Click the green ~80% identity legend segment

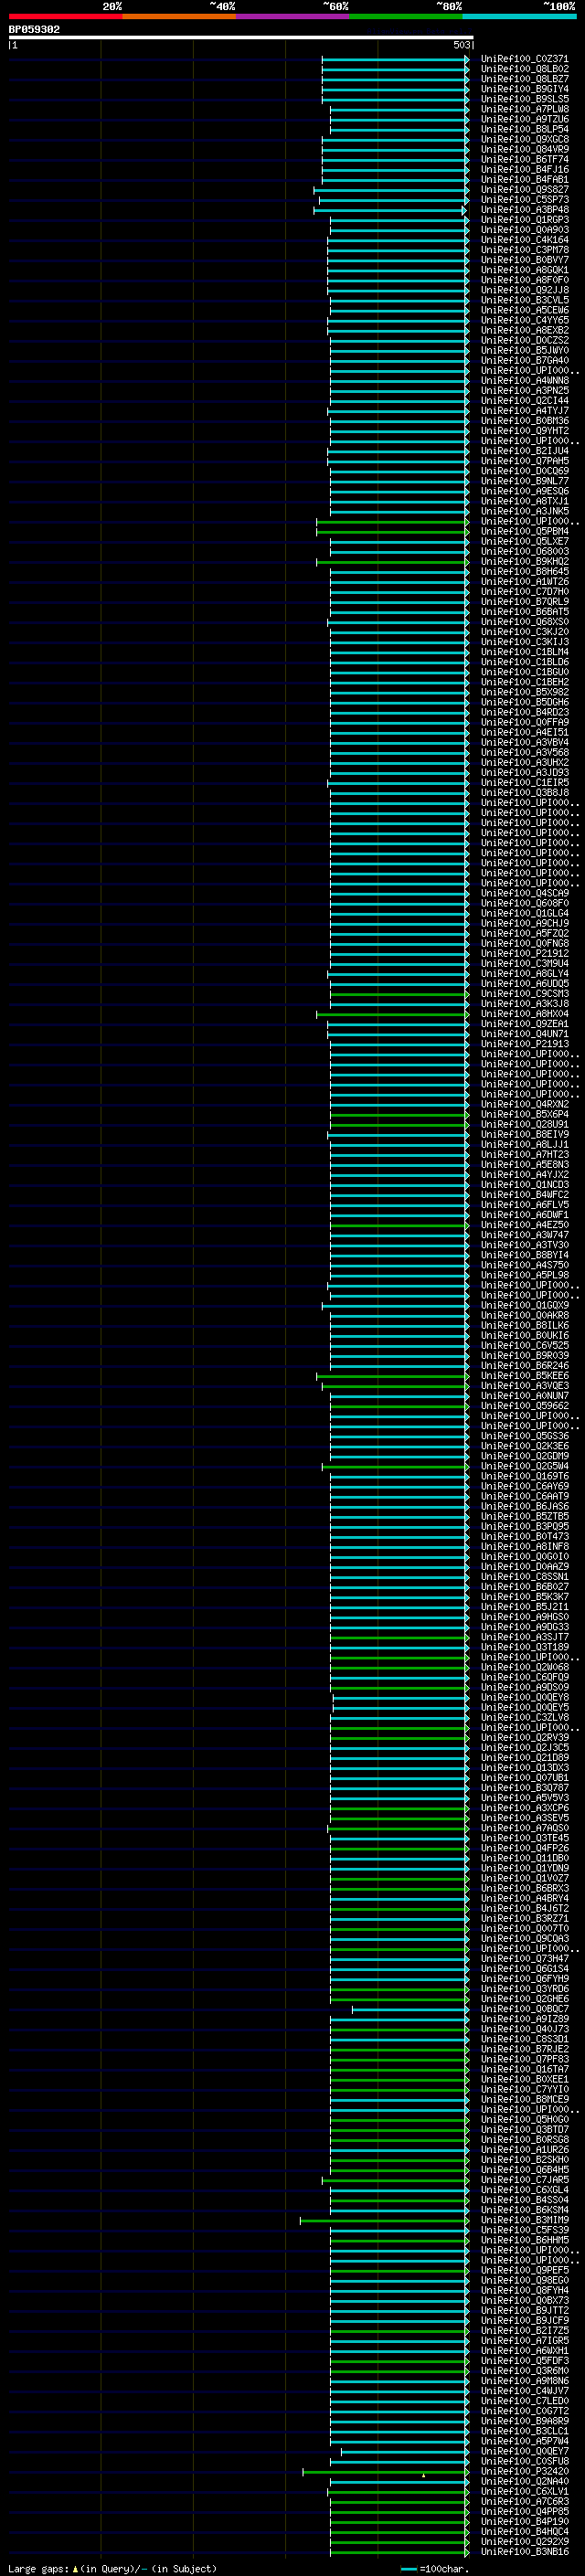click(x=406, y=16)
